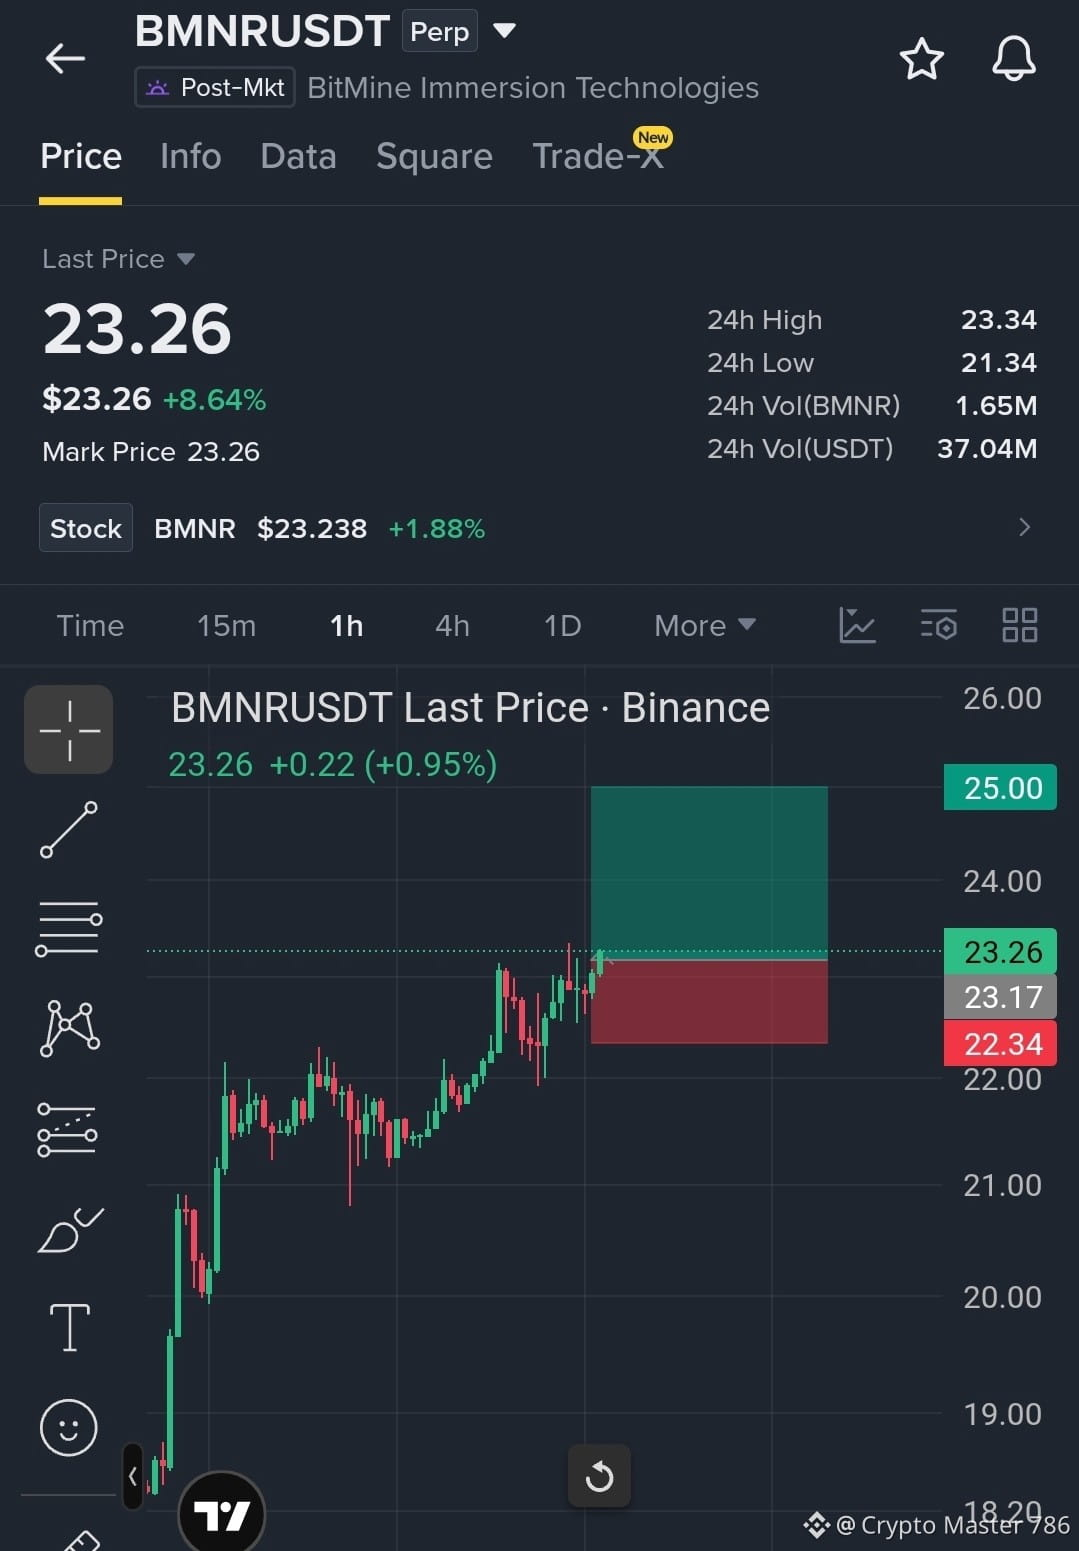Add BMNRUSDT to favorites with star
Viewport: 1079px width, 1551px height.
click(921, 59)
